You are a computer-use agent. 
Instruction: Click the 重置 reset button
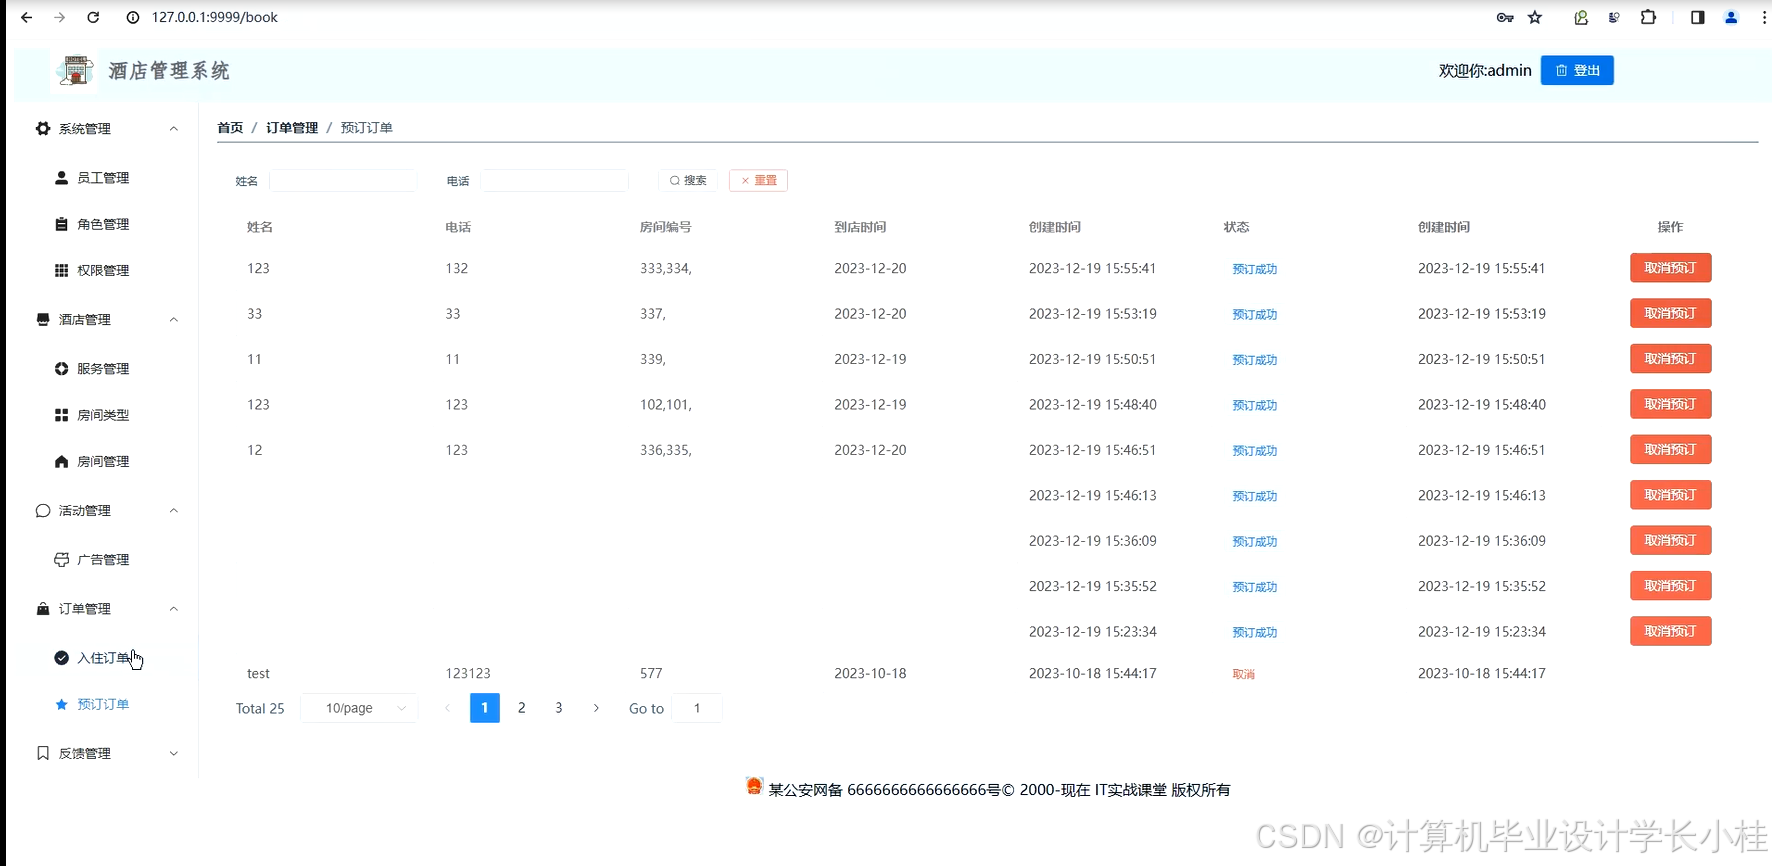click(x=758, y=180)
